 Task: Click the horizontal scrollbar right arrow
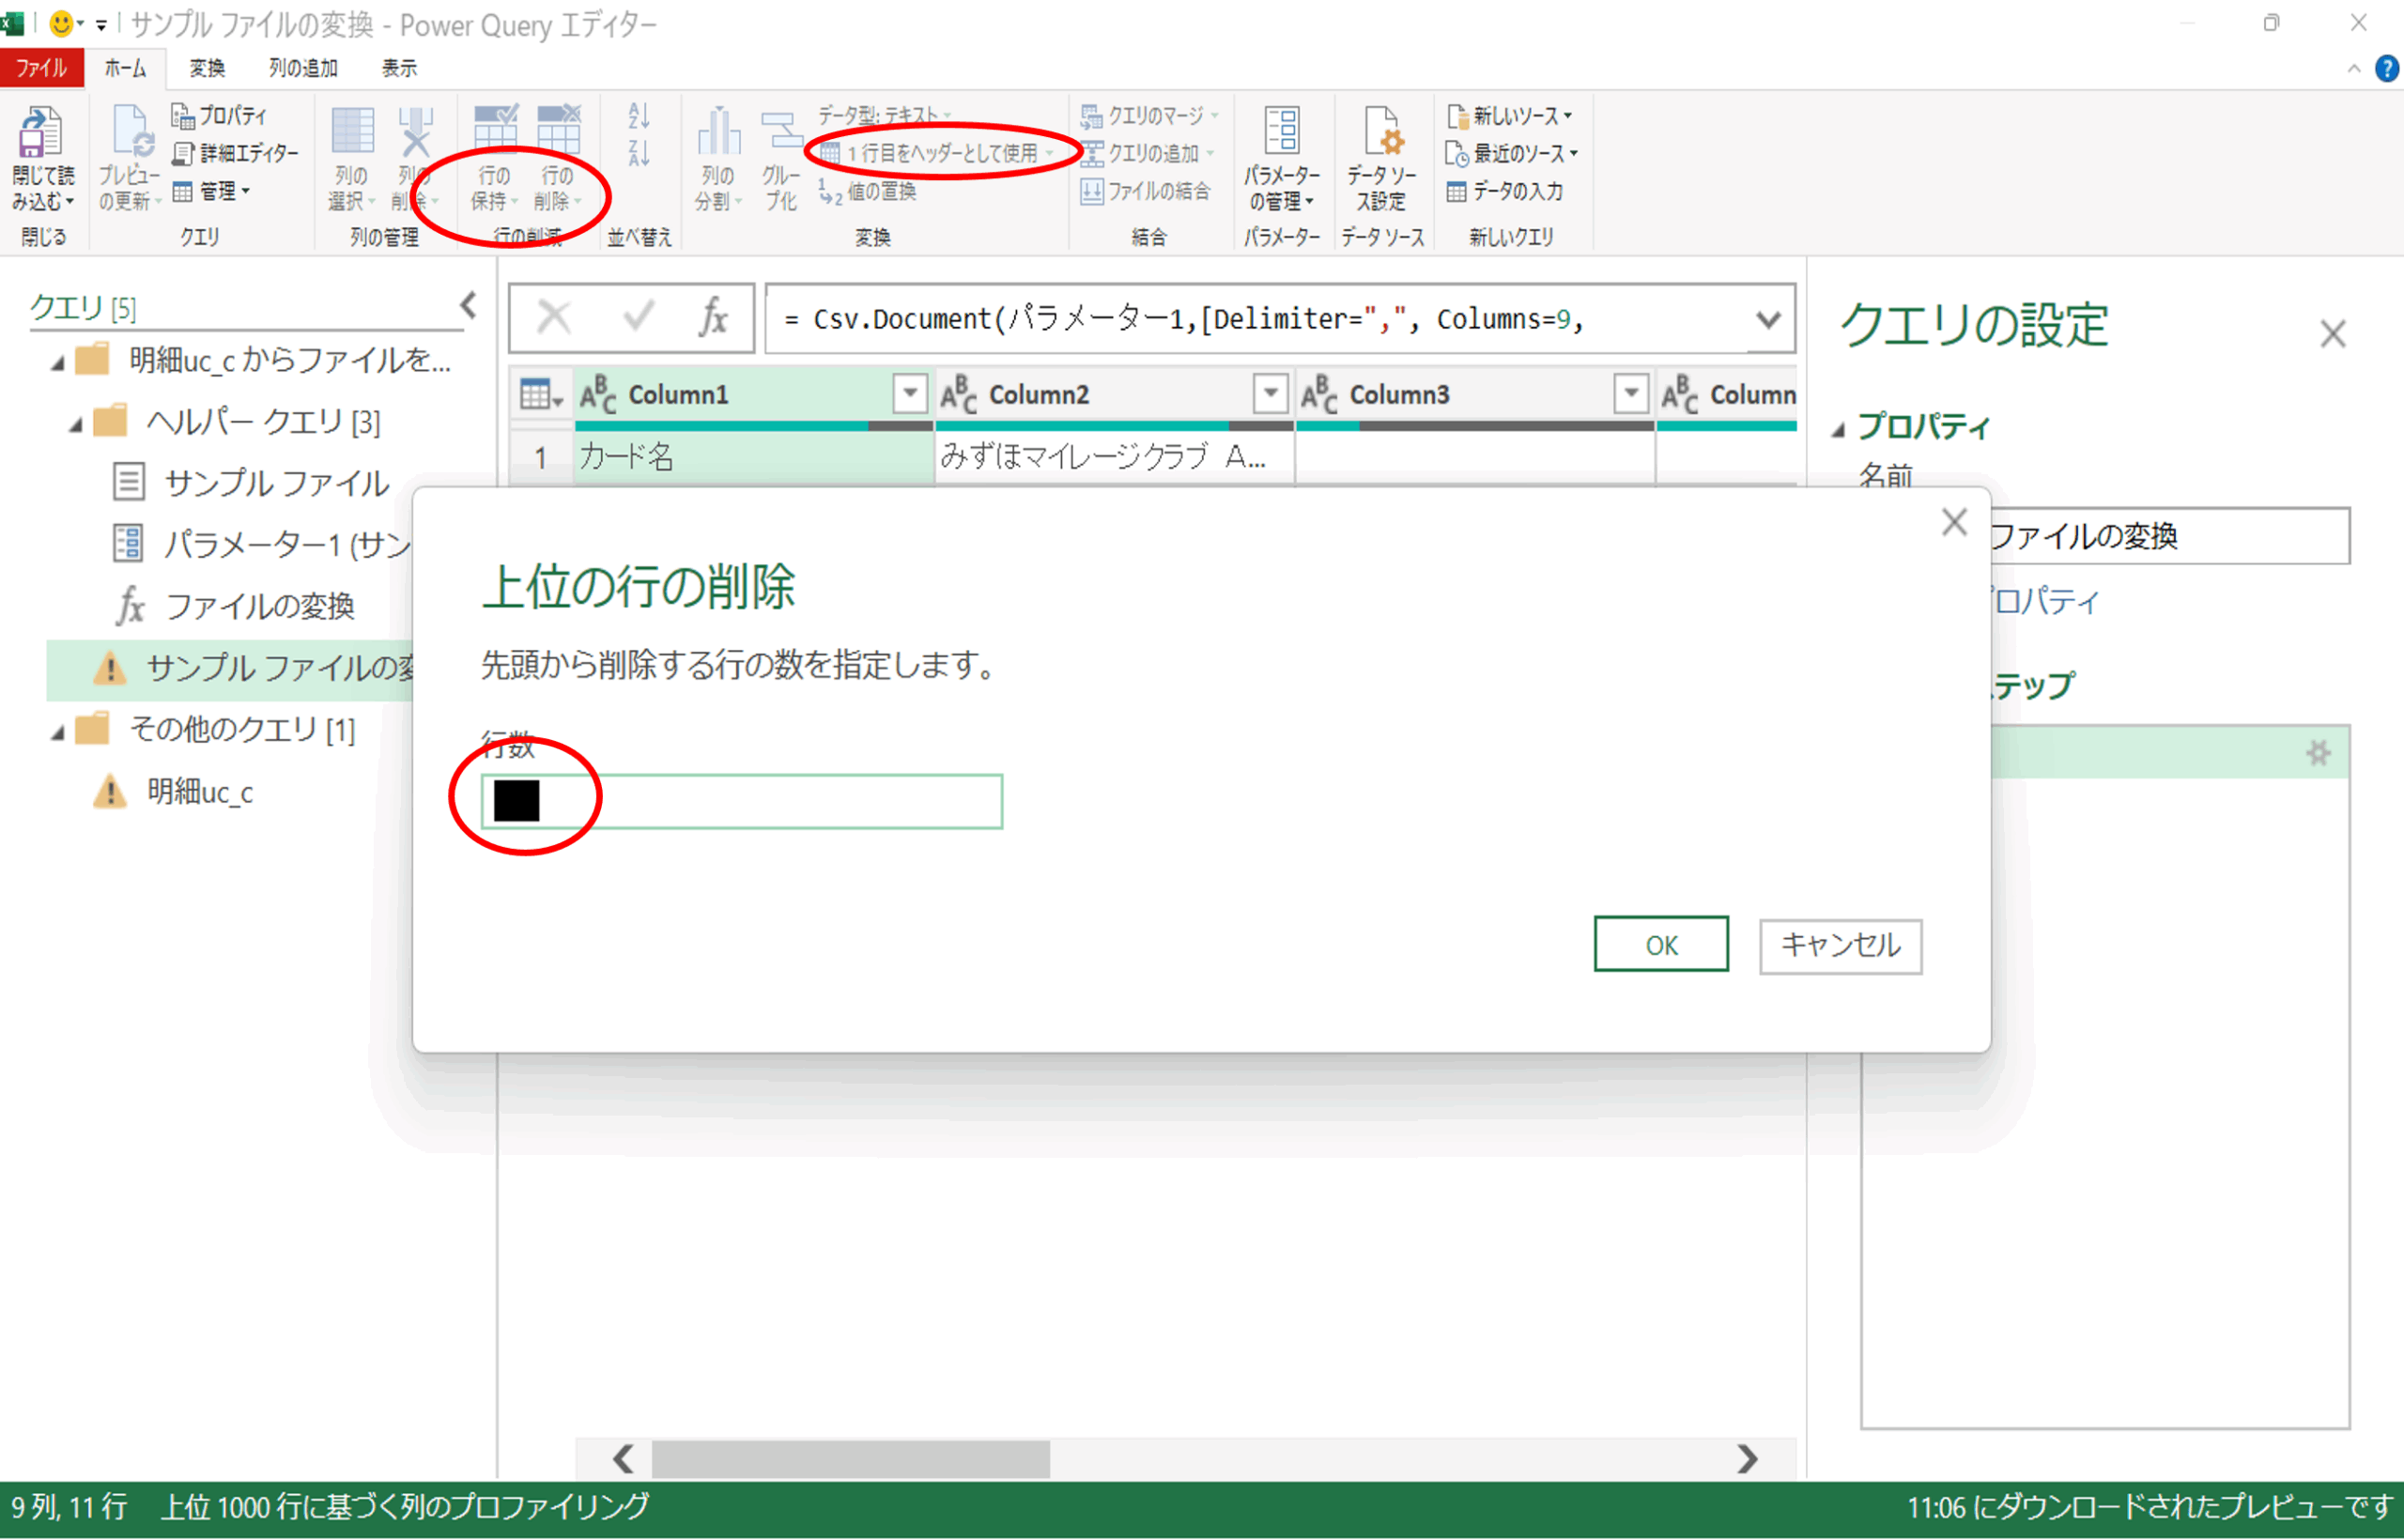[1747, 1459]
